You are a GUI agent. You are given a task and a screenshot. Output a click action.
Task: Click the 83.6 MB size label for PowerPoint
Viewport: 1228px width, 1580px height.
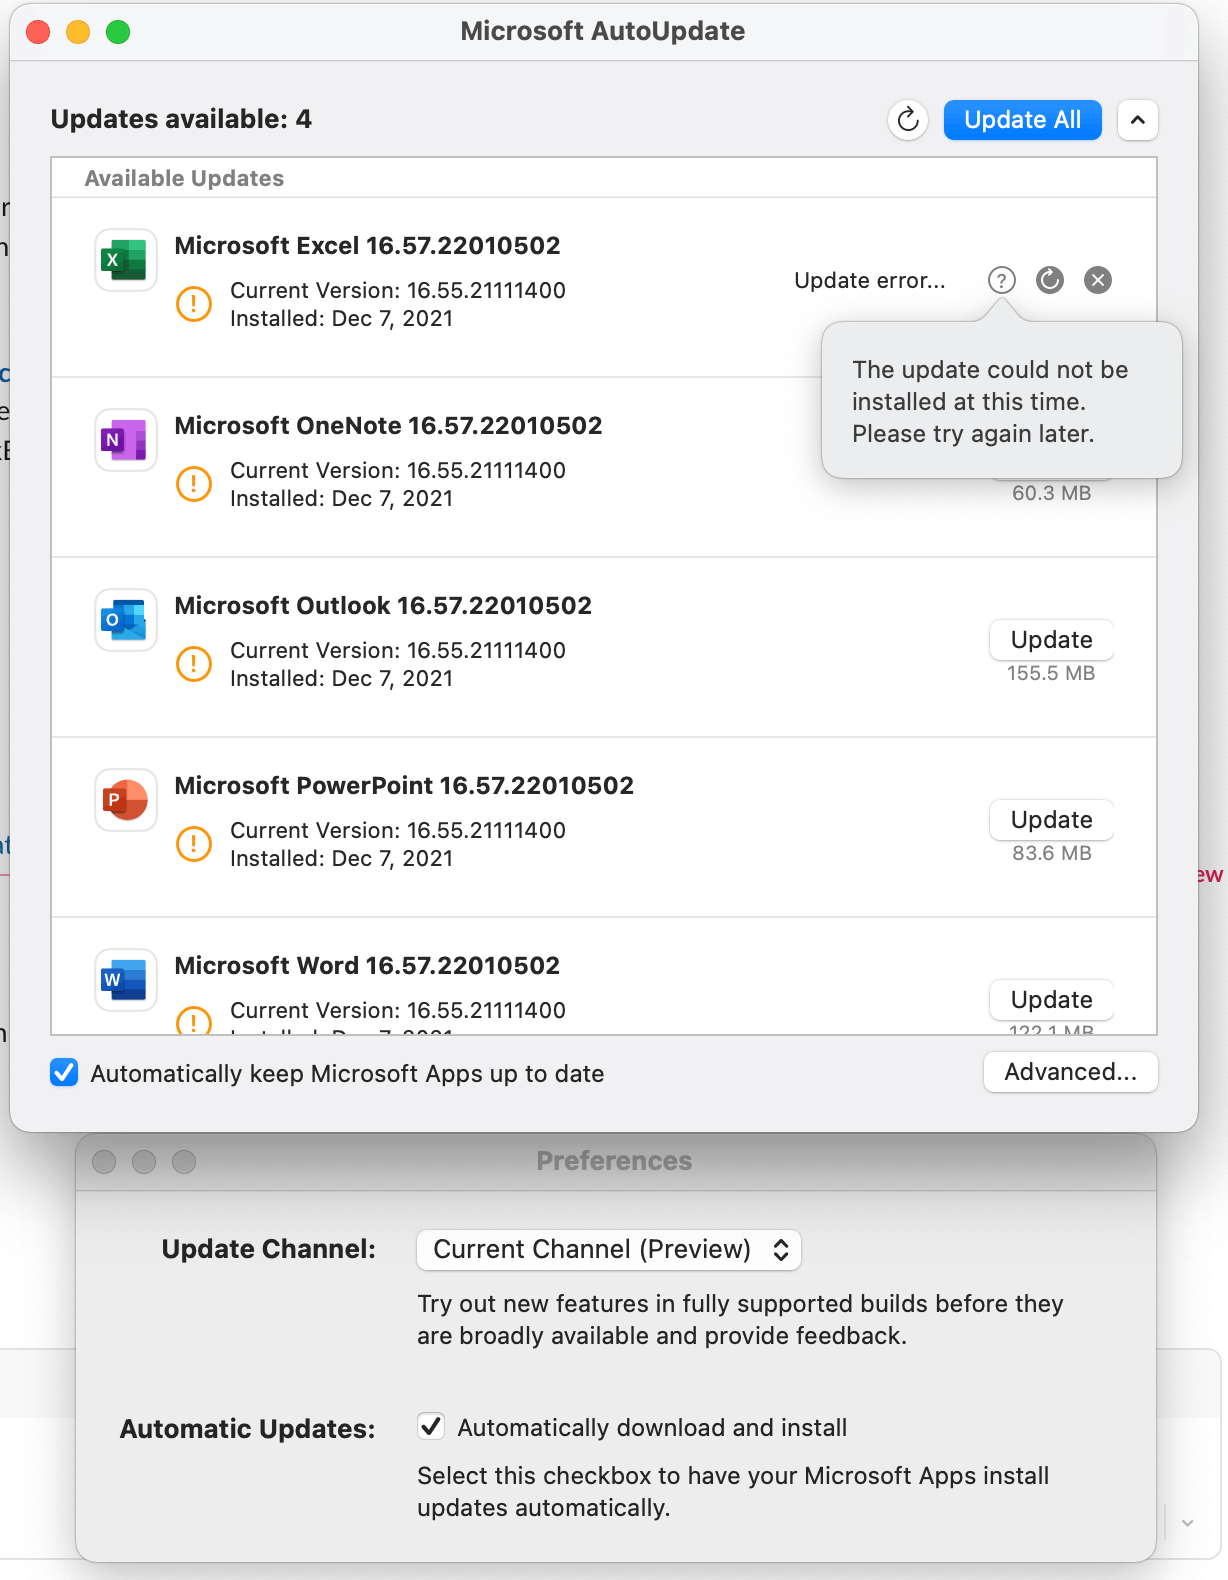coord(1051,853)
